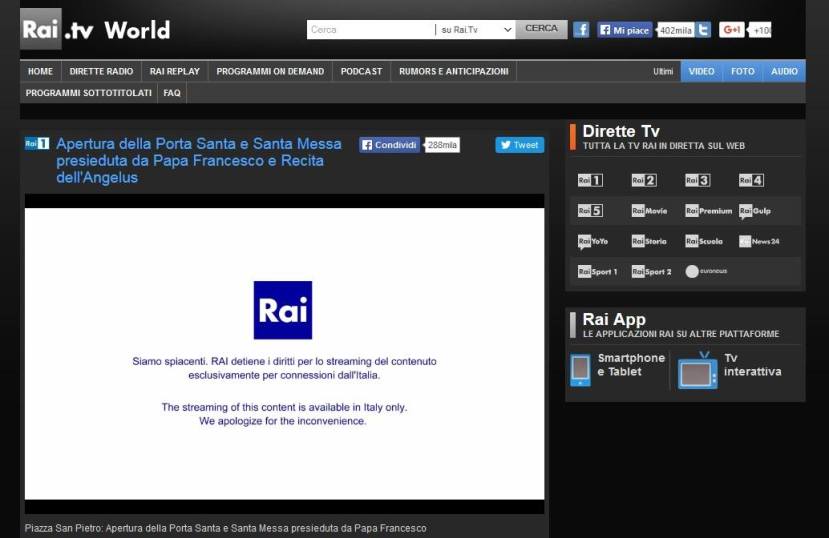Image resolution: width=829 pixels, height=538 pixels.
Task: Open the Euronews live channel
Action: 706,272
